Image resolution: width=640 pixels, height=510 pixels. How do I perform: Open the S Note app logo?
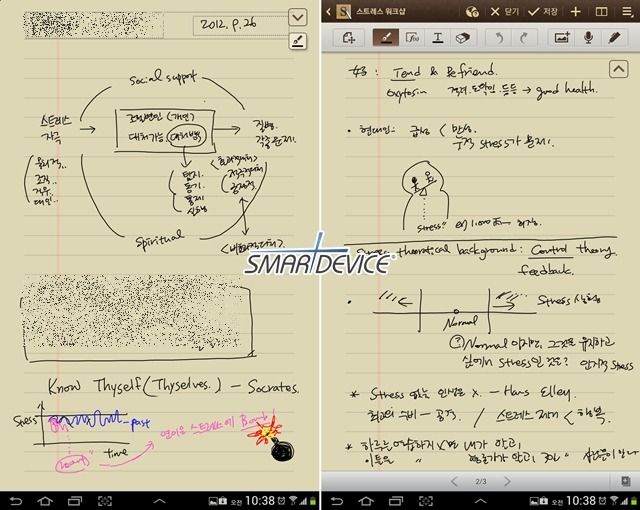(343, 12)
